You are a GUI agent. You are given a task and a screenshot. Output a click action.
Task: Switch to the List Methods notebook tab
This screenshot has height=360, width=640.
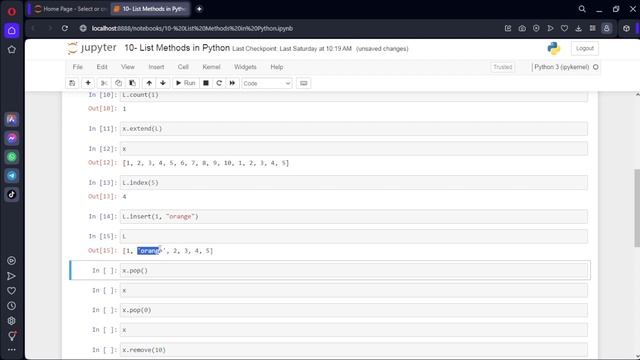point(150,9)
